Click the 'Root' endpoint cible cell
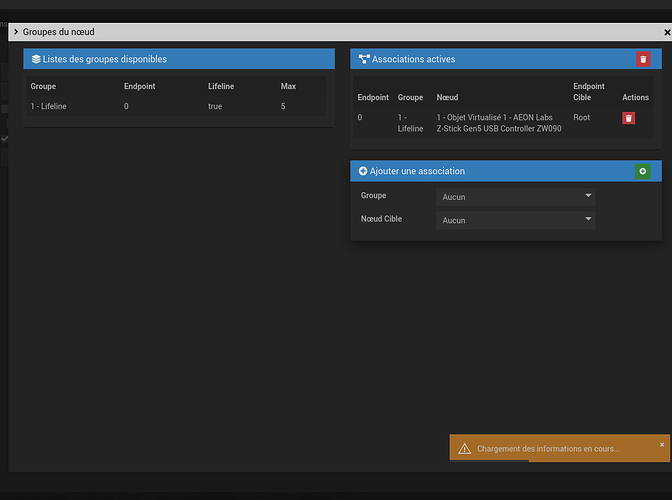Screen dimensions: 672x500 coord(582,117)
